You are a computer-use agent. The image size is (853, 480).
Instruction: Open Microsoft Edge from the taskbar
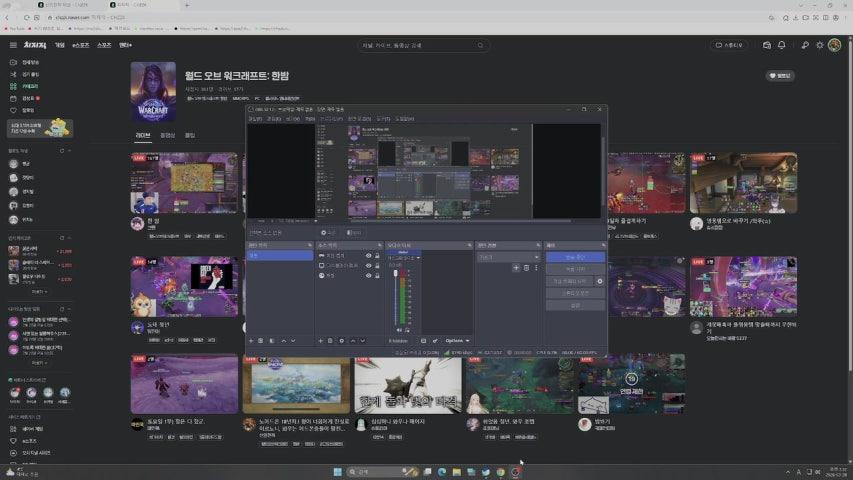point(442,472)
